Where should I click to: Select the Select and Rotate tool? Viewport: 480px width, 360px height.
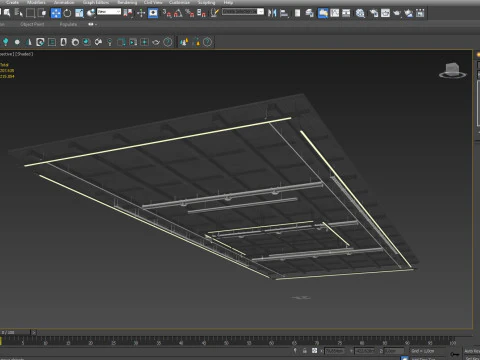[67, 13]
